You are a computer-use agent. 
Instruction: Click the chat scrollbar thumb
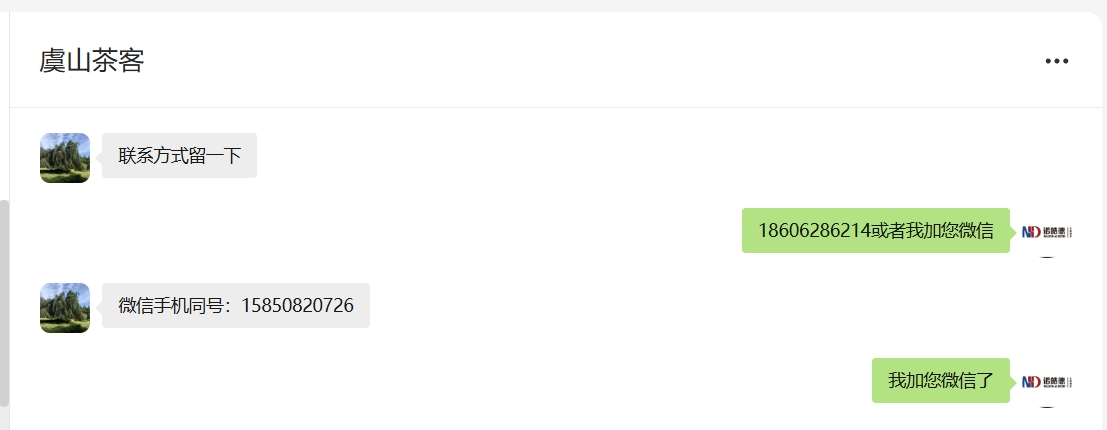point(4,300)
